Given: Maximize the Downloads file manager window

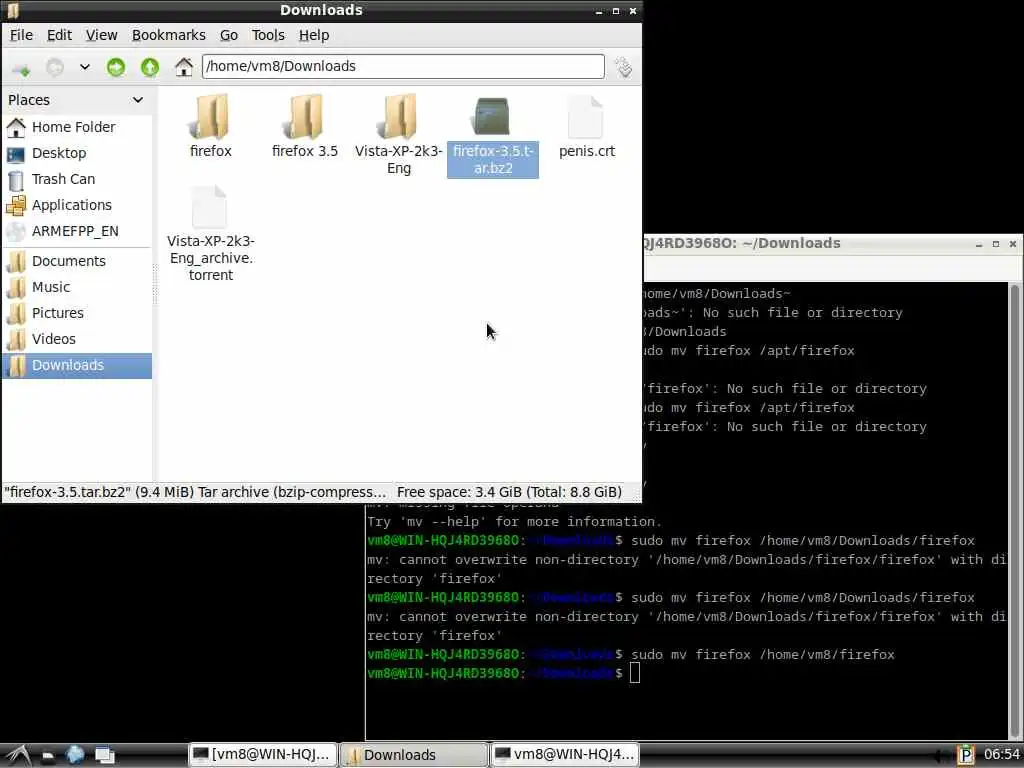Looking at the screenshot, I should (615, 11).
